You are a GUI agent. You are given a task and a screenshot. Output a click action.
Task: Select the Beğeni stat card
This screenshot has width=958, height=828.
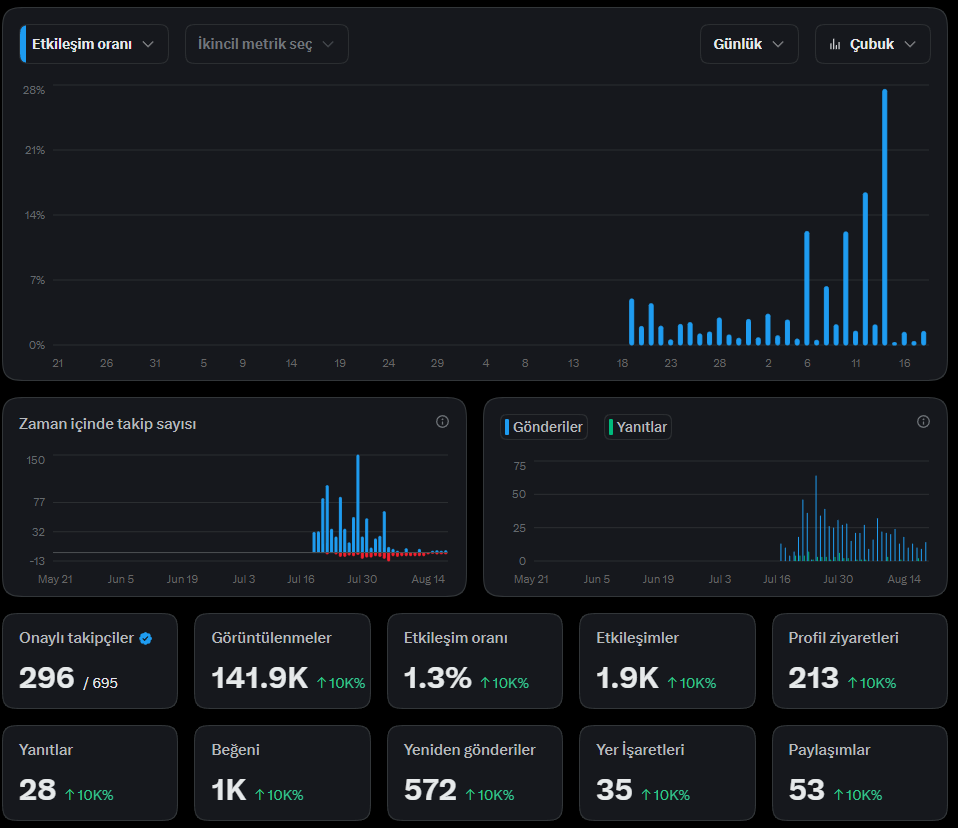click(x=282, y=773)
